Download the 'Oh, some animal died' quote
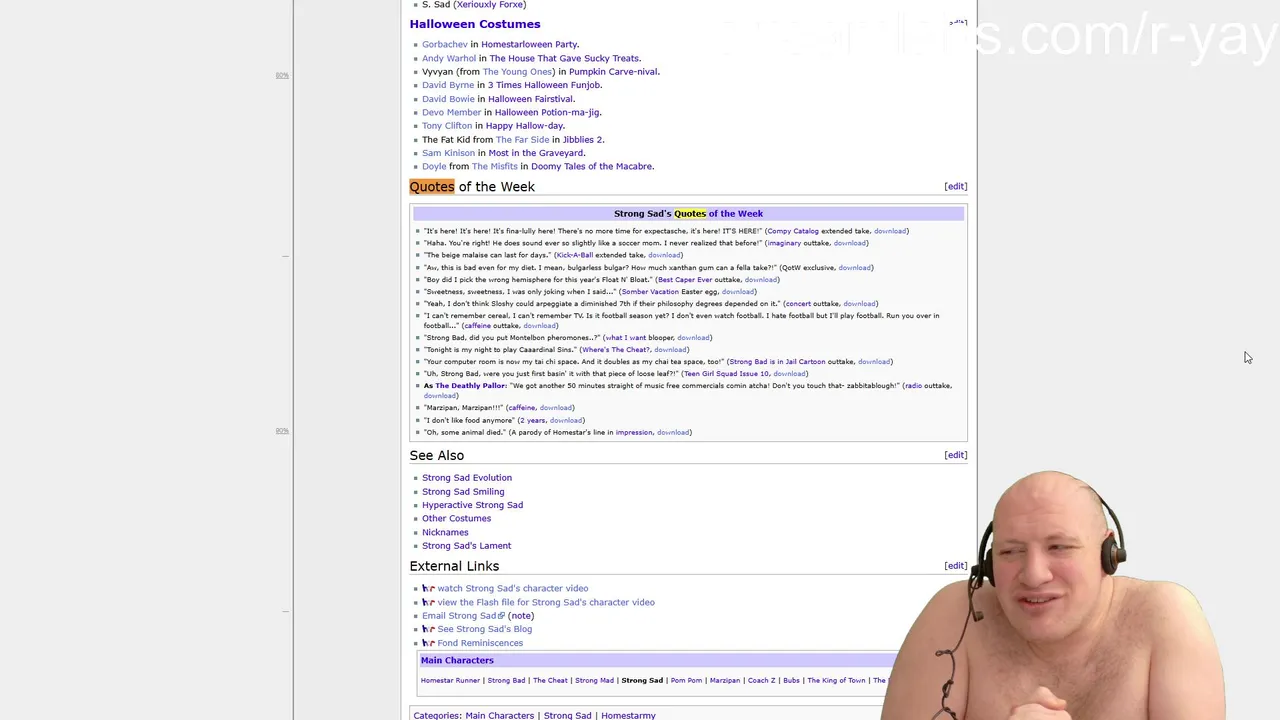Screen dimensions: 1280x720 [673, 433]
